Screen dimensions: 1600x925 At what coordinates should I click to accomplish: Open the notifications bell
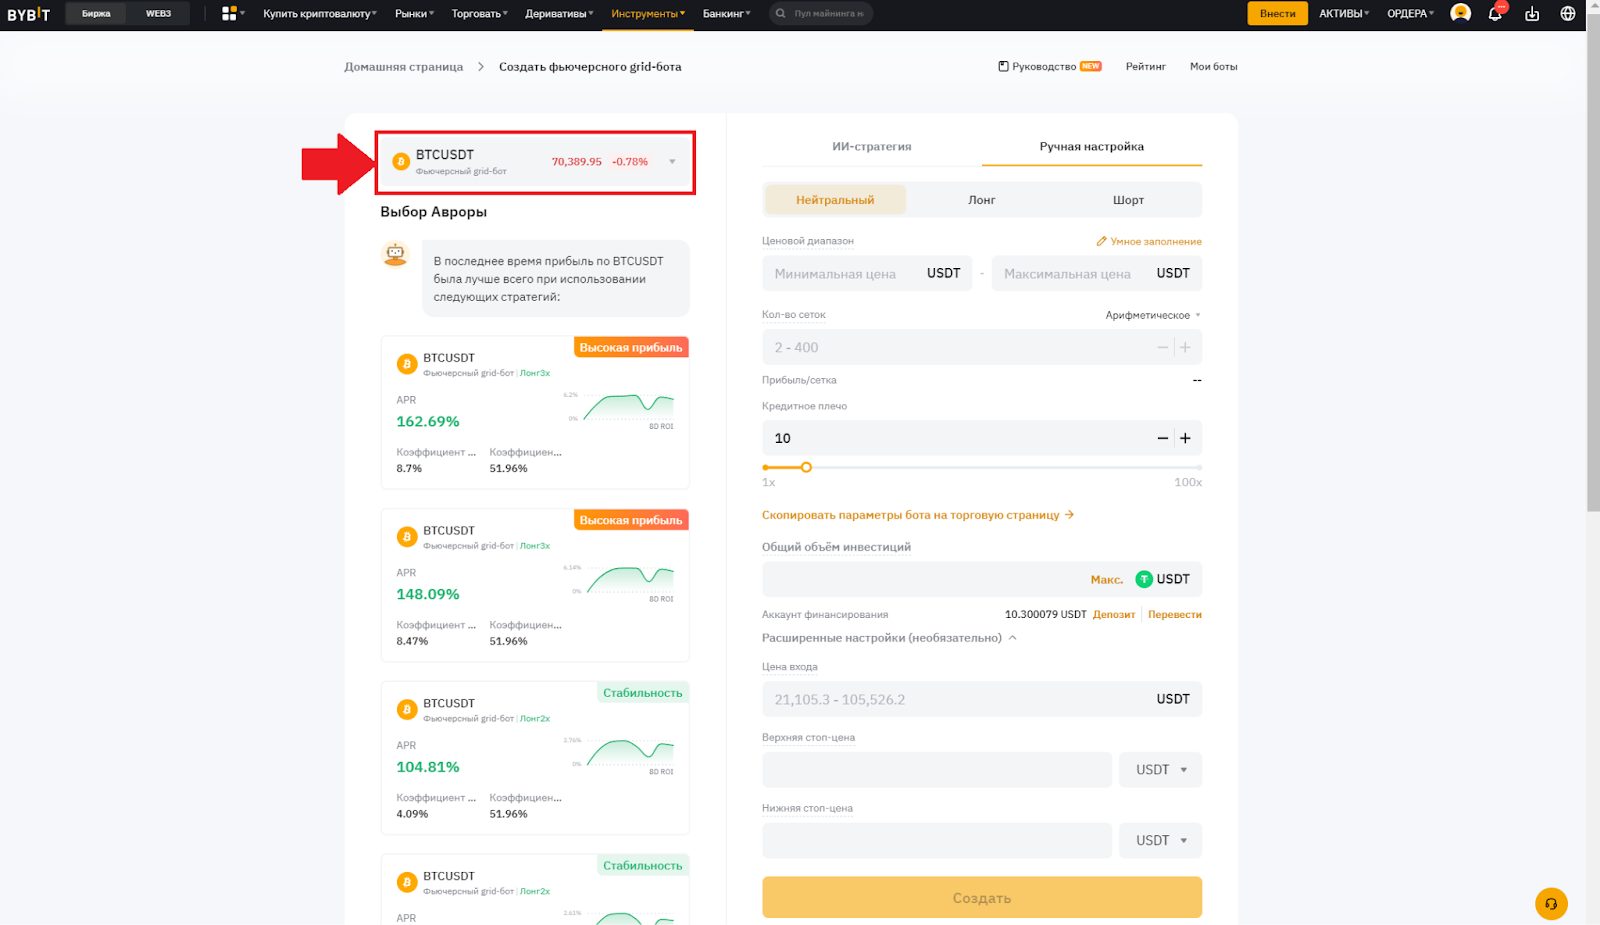coord(1496,14)
